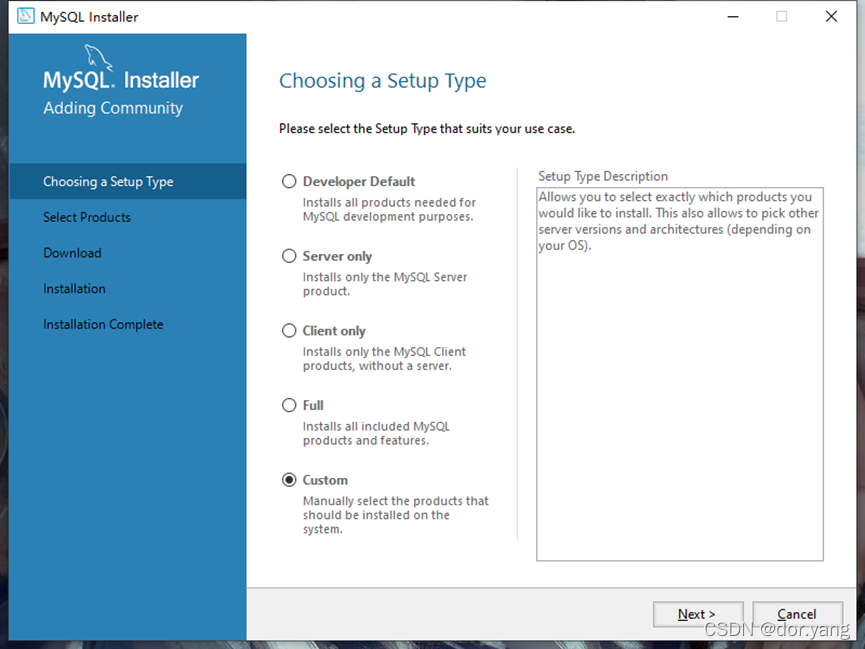Click 'Installs all products needed' description
Screen dimensions: 865x649
click(x=389, y=209)
